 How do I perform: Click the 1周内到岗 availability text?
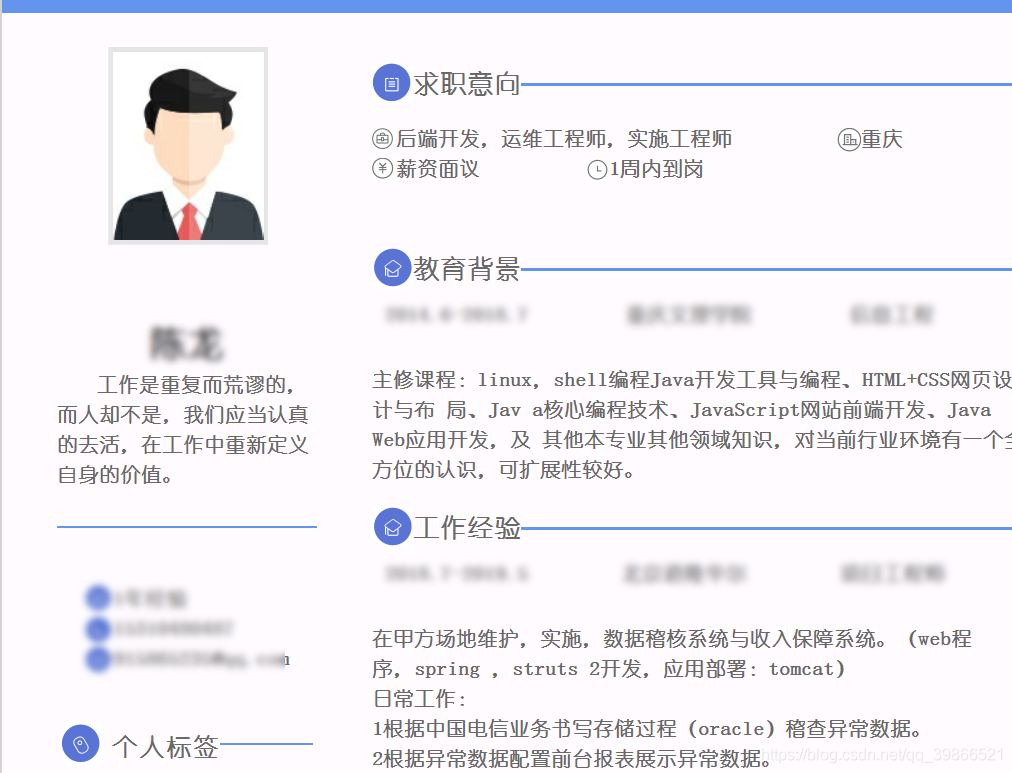(656, 169)
